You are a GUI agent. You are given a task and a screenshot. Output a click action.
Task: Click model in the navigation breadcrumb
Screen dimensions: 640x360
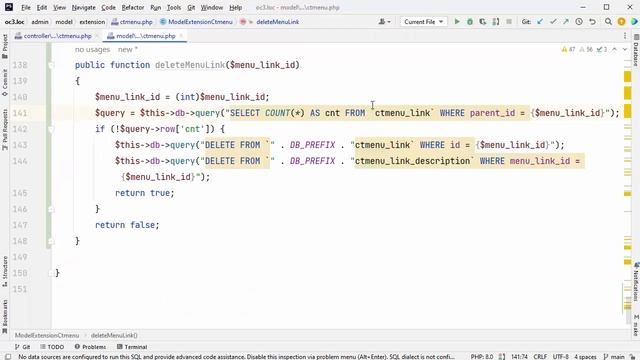pos(64,22)
